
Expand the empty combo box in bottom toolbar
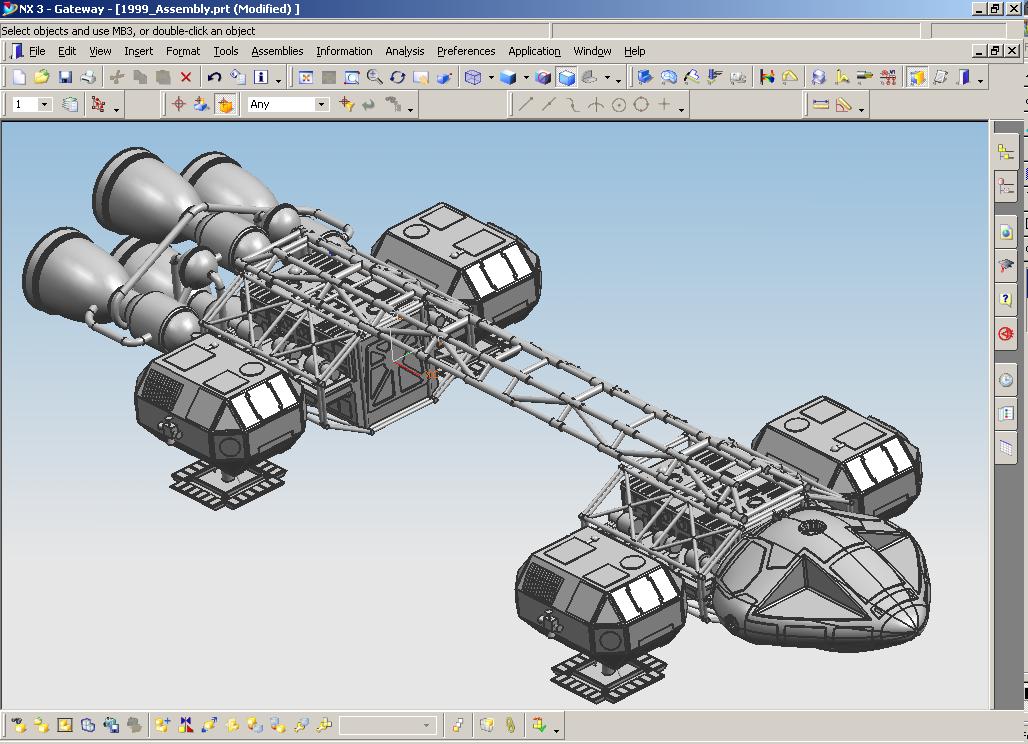coord(426,725)
